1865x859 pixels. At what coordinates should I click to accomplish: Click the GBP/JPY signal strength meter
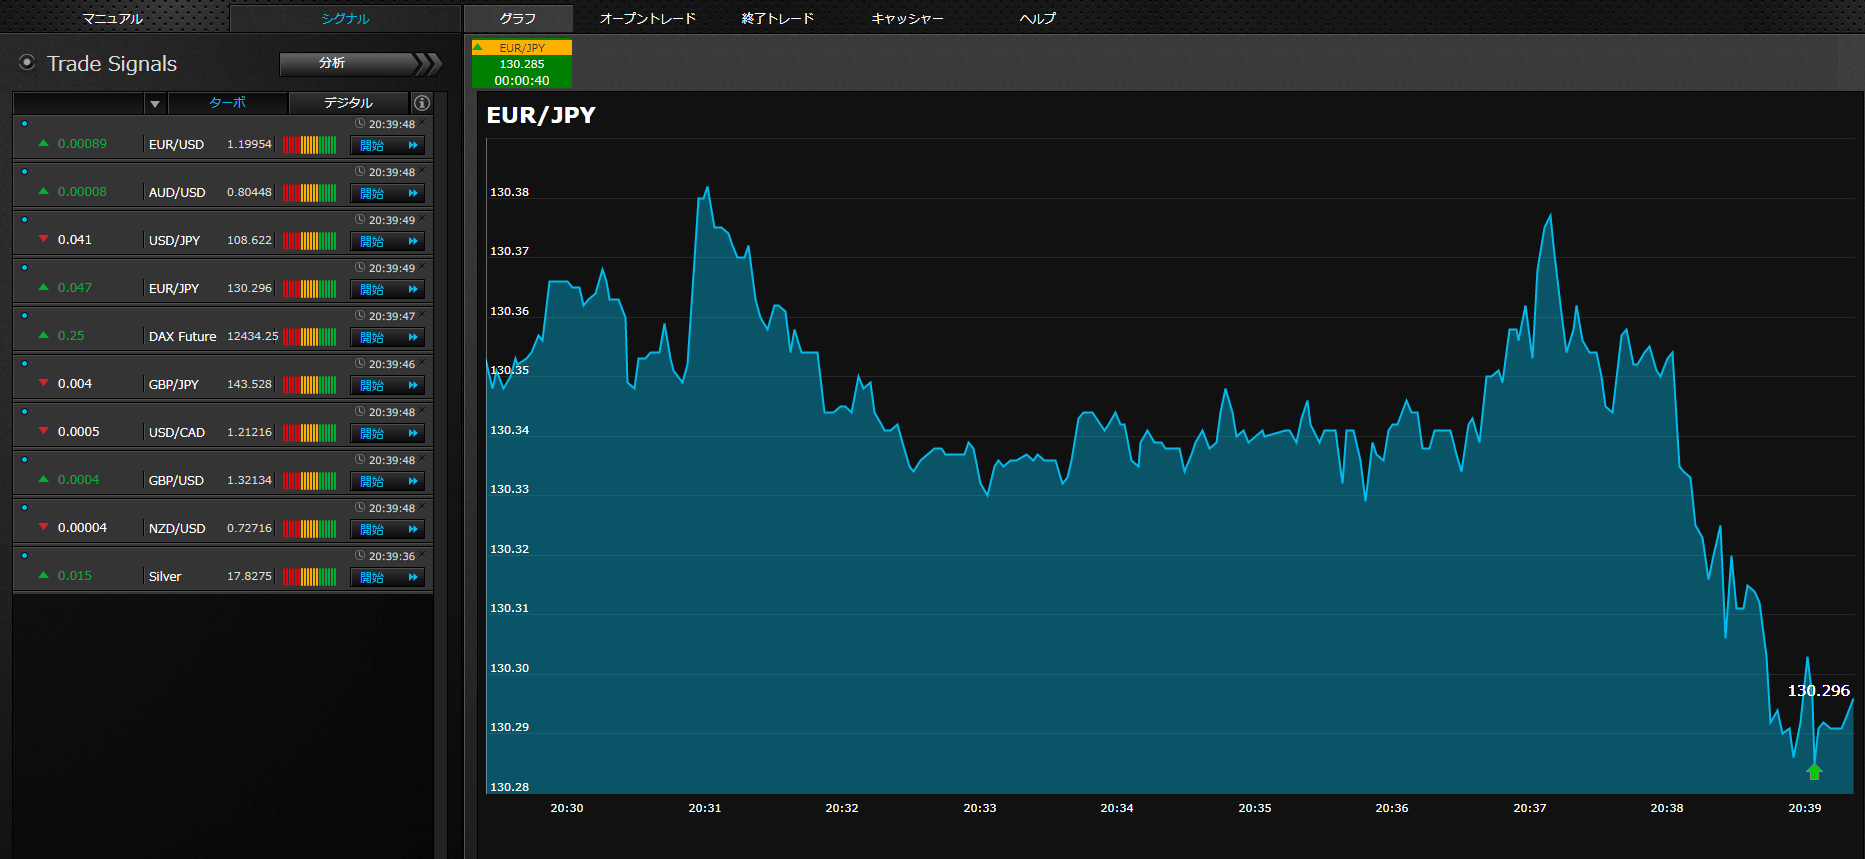pyautogui.click(x=310, y=385)
